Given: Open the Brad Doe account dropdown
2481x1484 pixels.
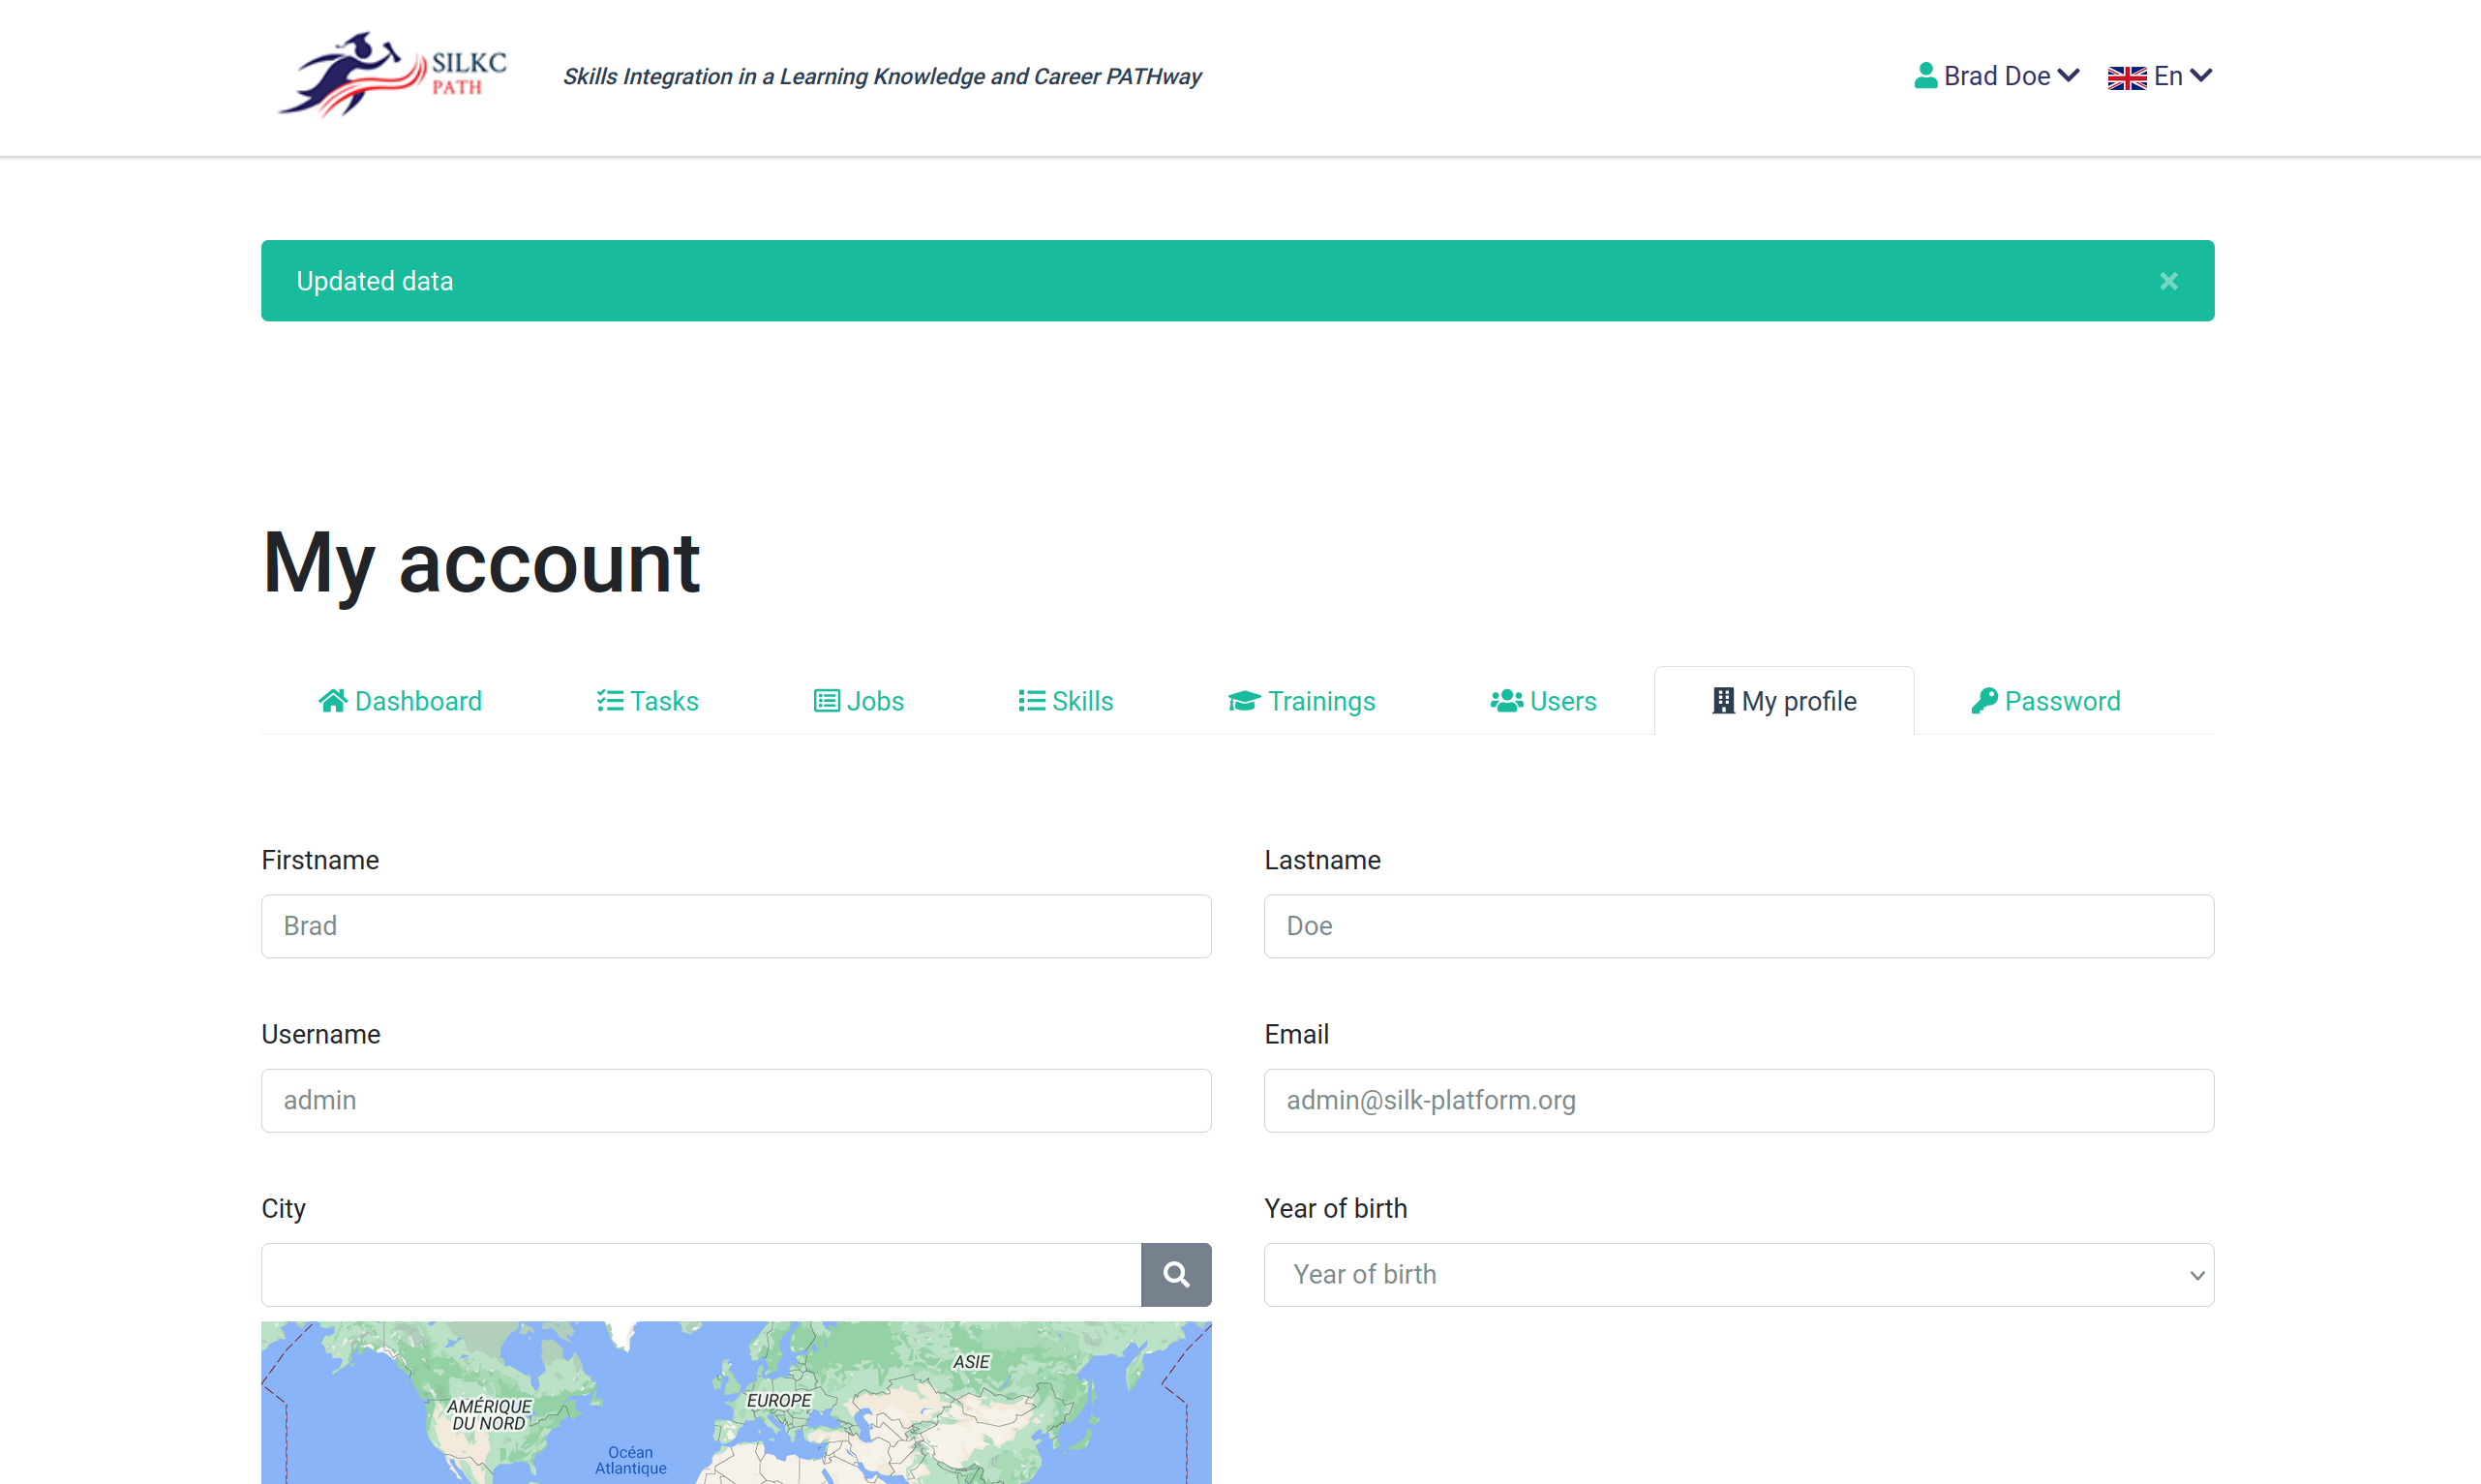Looking at the screenshot, I should pos(1996,75).
